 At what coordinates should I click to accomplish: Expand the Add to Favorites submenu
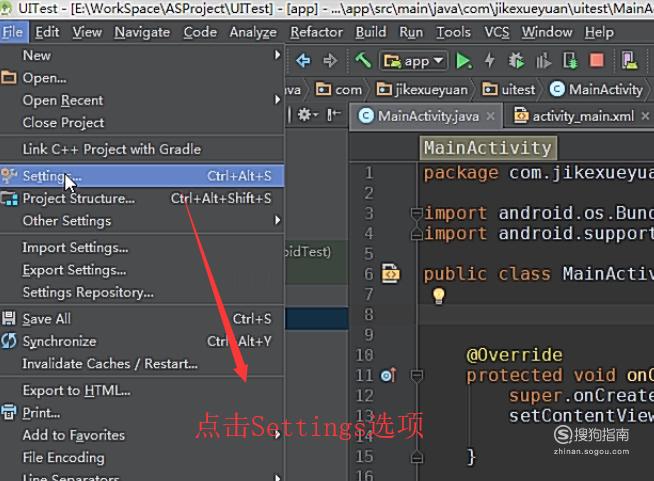tap(142, 435)
